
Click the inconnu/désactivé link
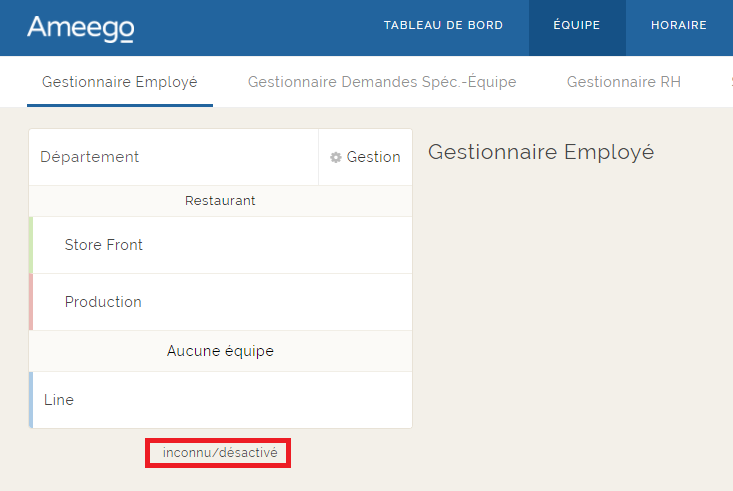tap(220, 453)
